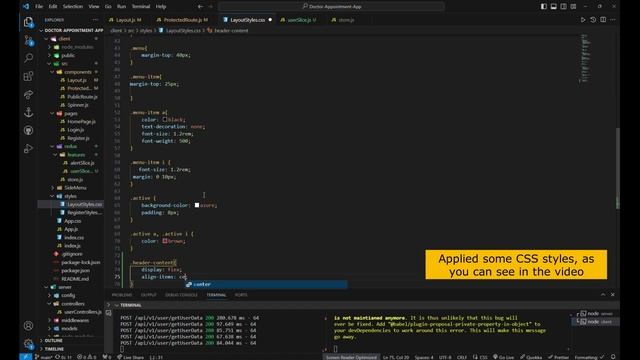The image size is (640, 360).
Task: Click the Live Share status bar button
Action: (130, 357)
